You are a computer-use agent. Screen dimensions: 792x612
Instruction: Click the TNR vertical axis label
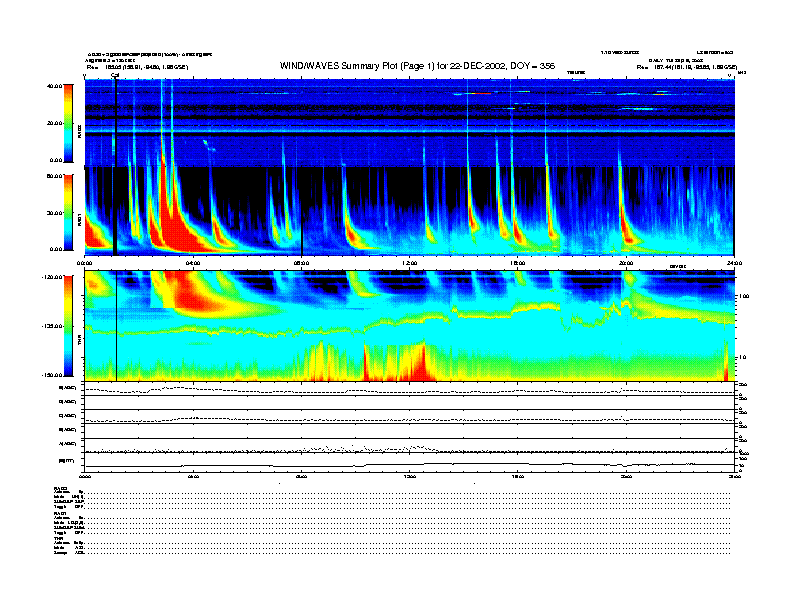click(x=79, y=342)
